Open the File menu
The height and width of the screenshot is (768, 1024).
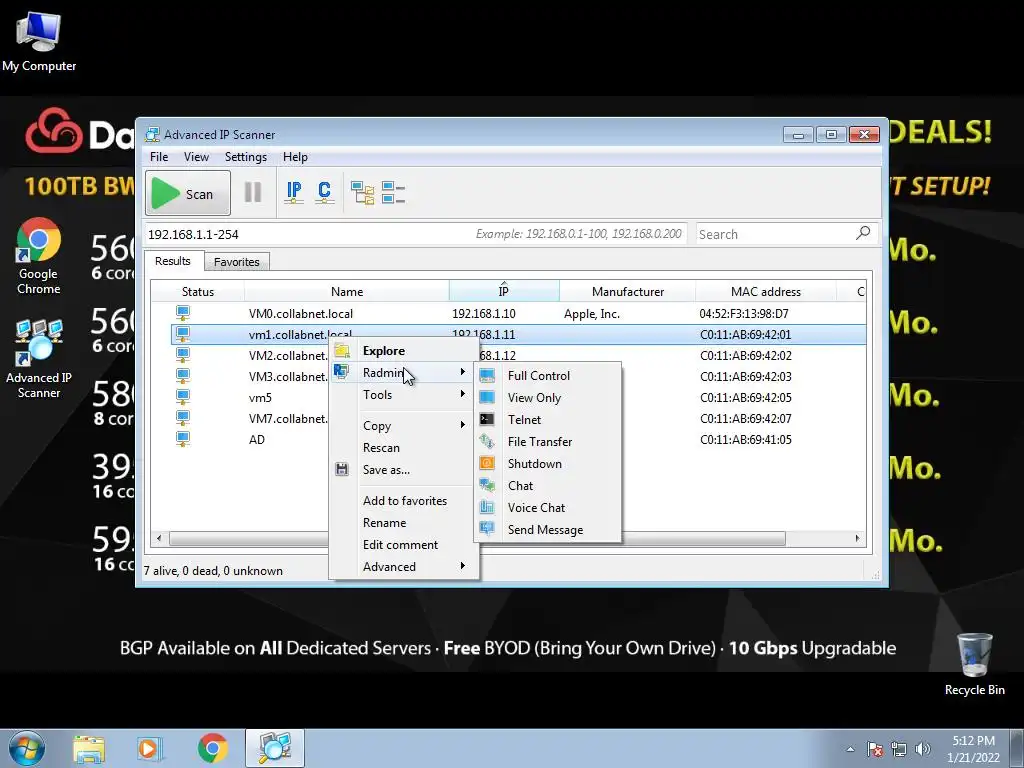click(159, 157)
